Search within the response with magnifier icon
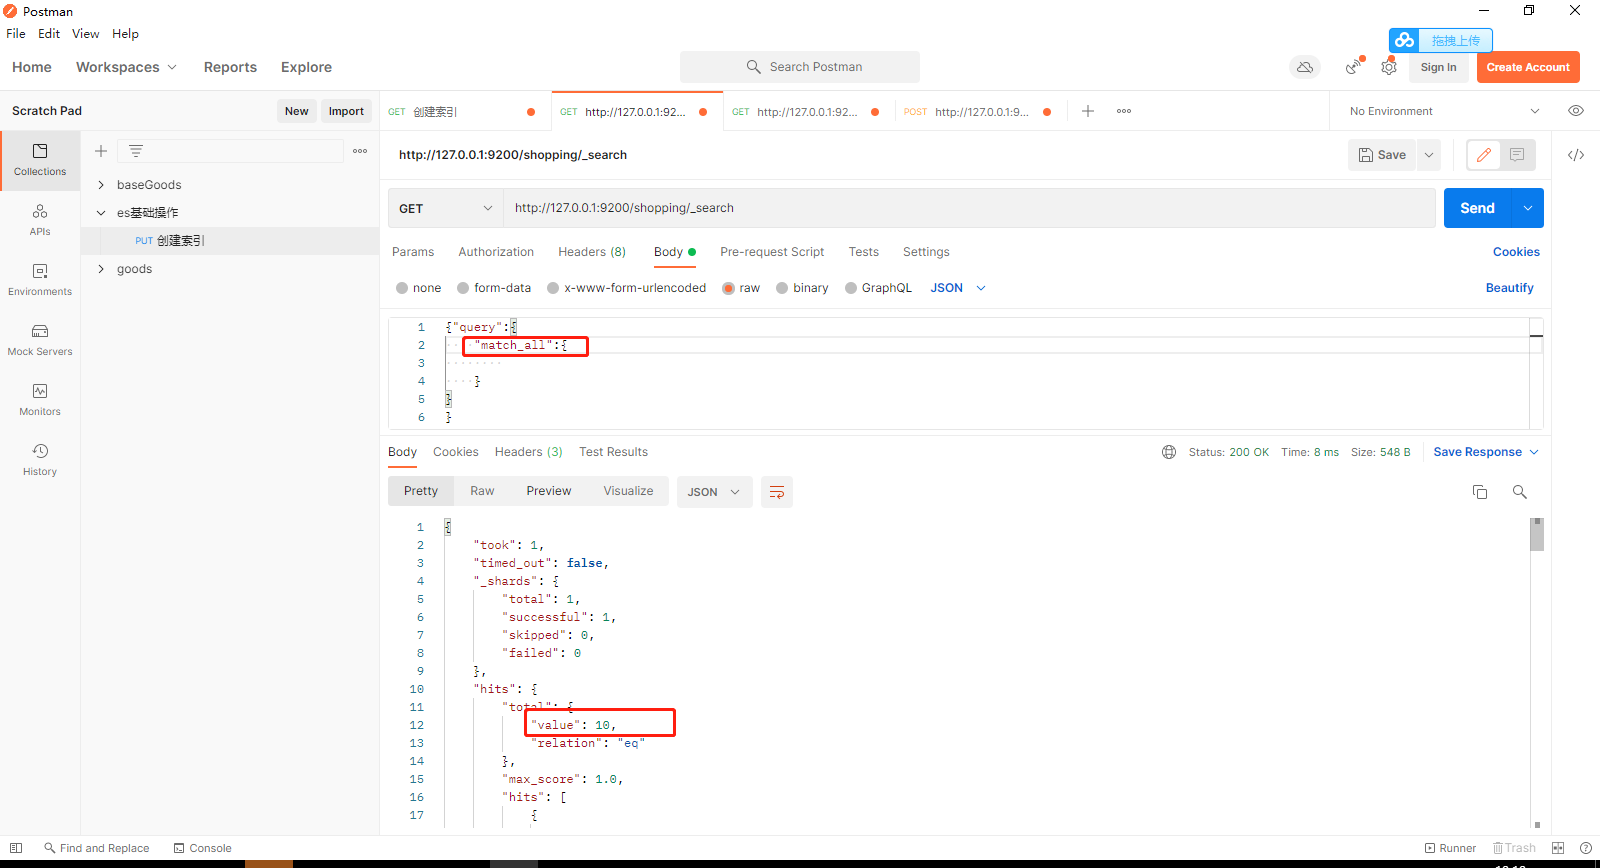 pos(1520,492)
